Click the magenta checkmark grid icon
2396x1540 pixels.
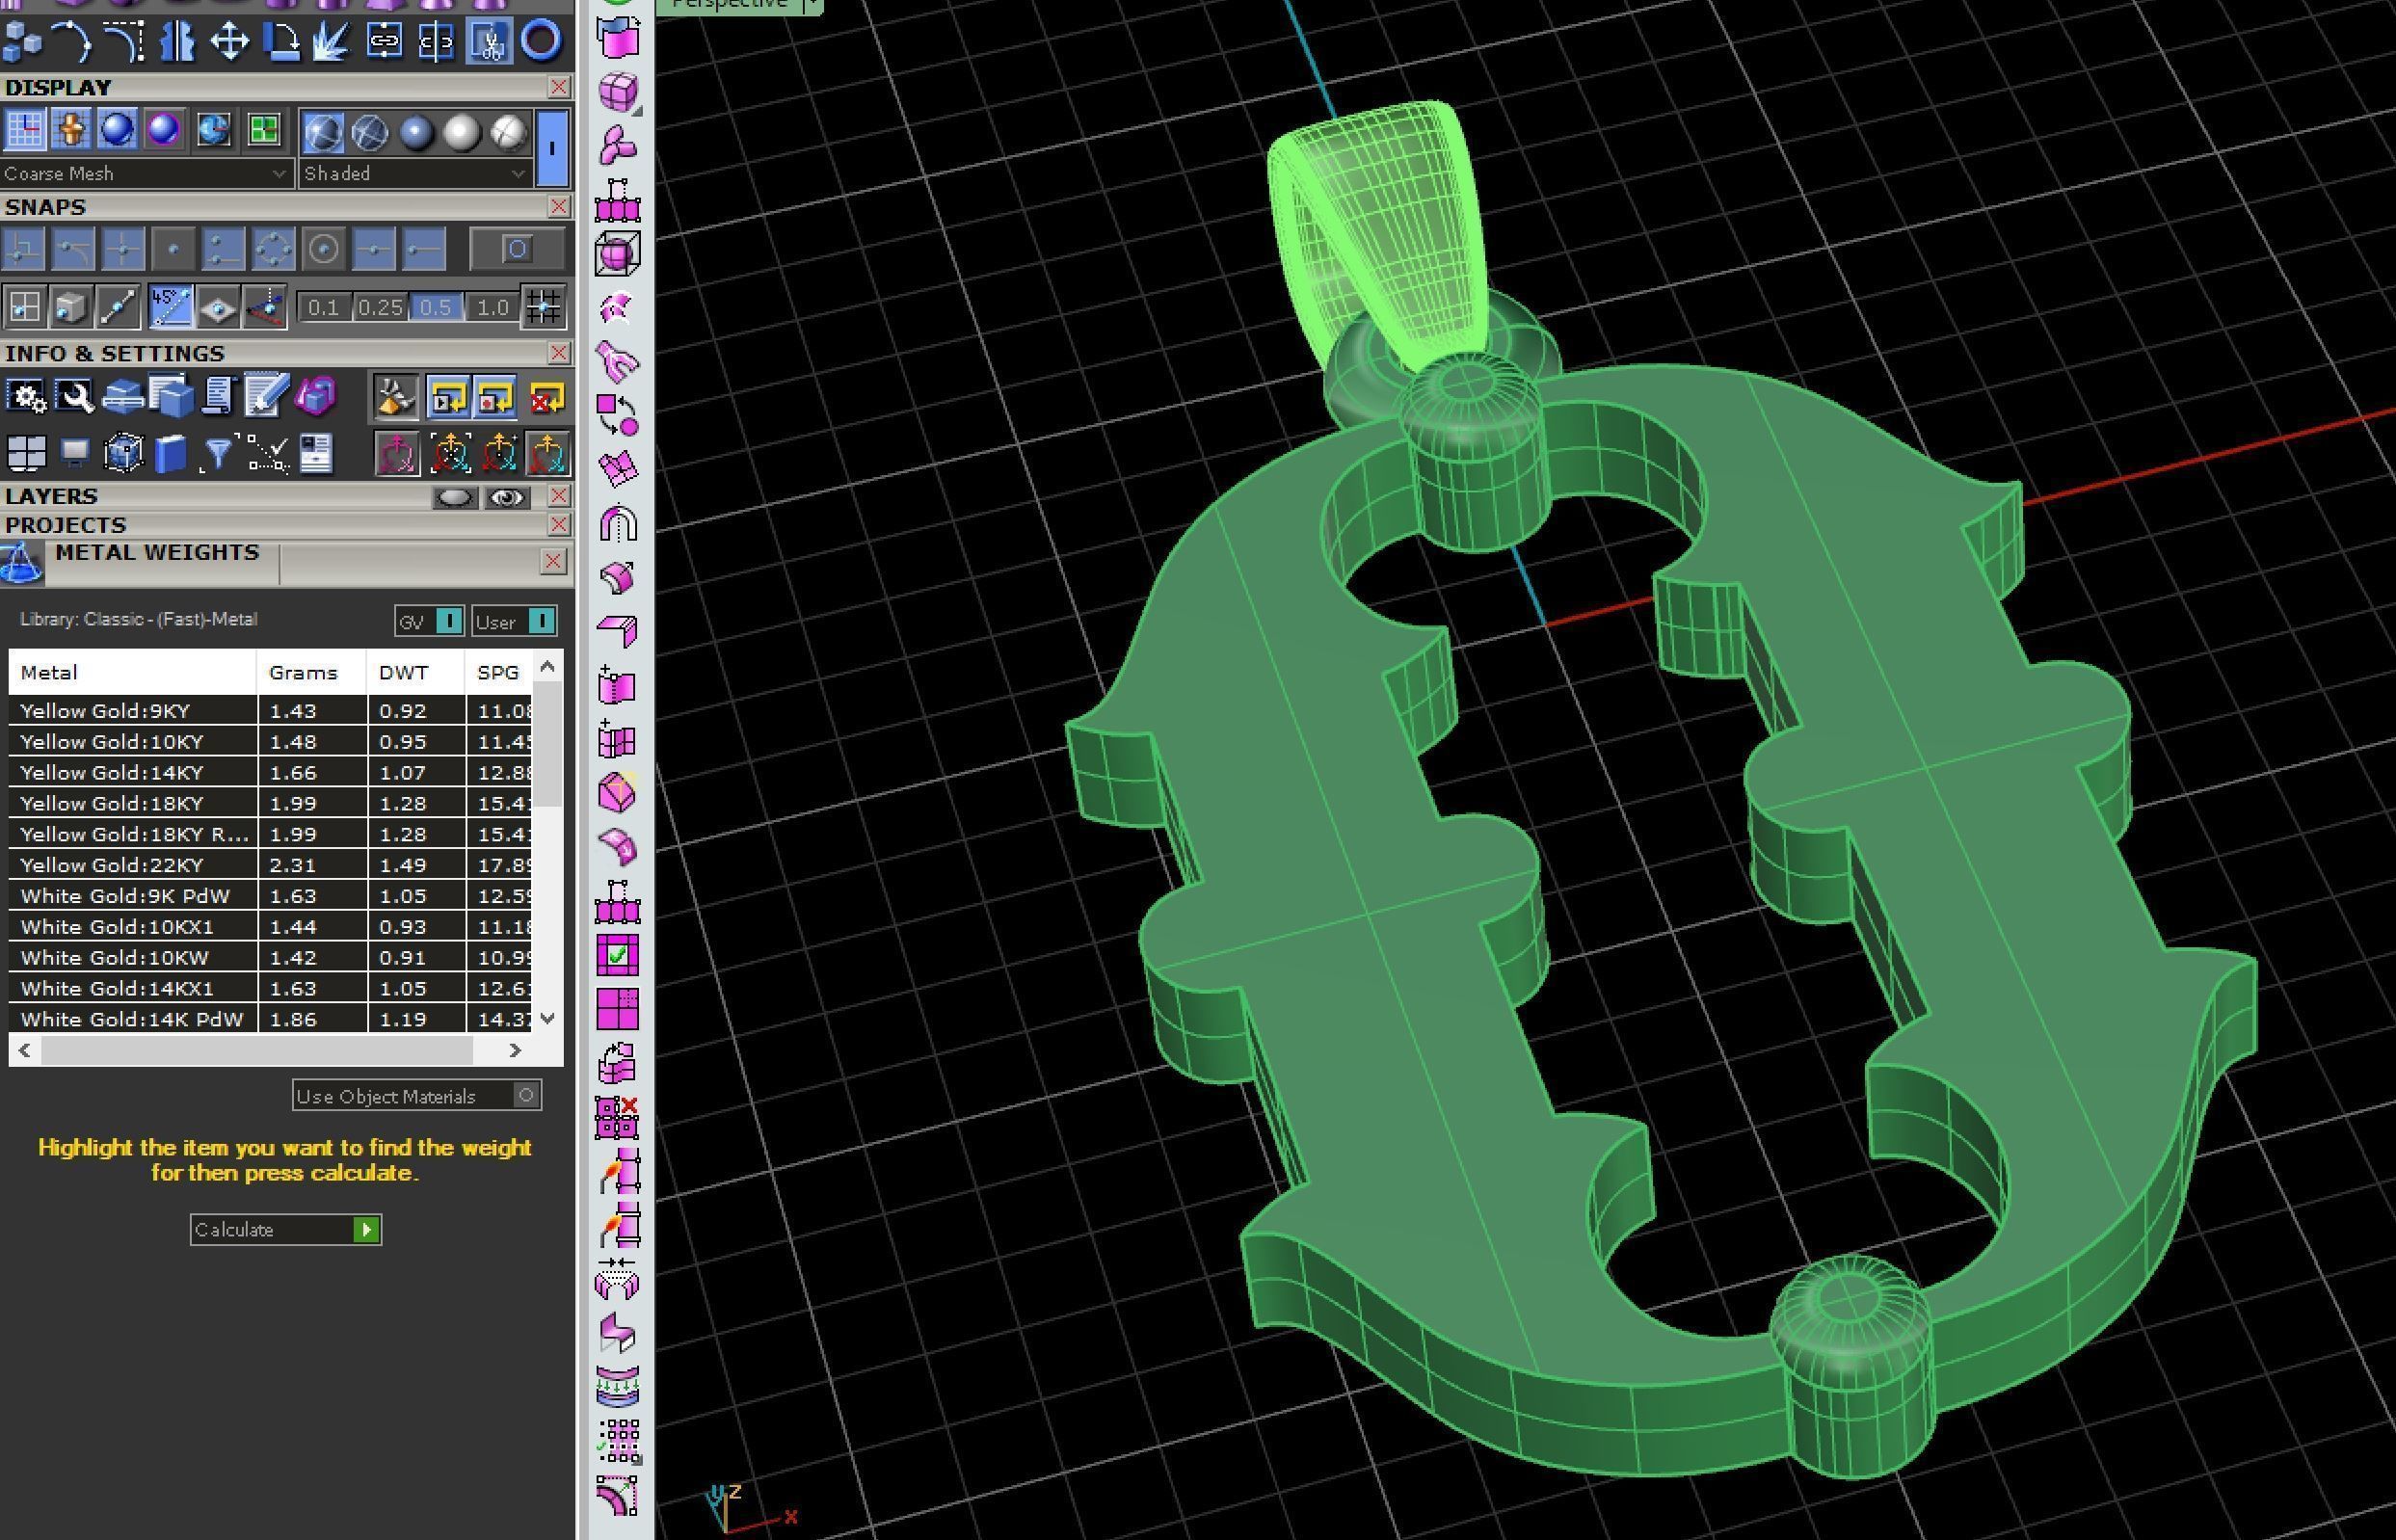618,955
